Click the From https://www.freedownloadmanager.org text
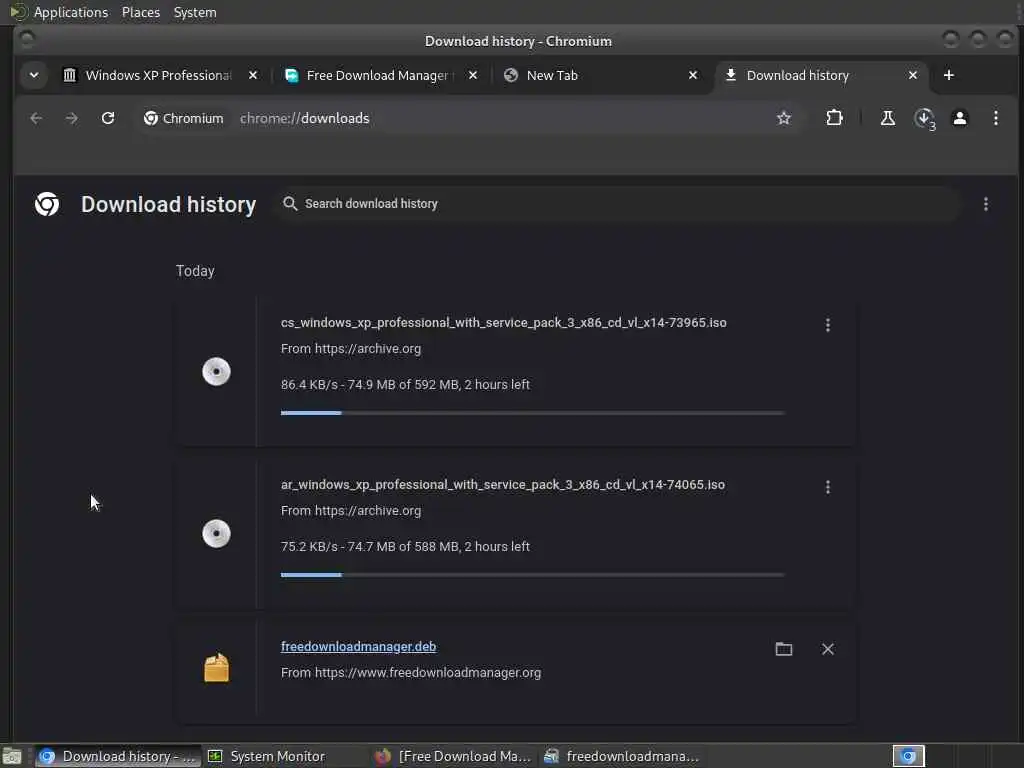This screenshot has height=768, width=1024. click(x=411, y=673)
